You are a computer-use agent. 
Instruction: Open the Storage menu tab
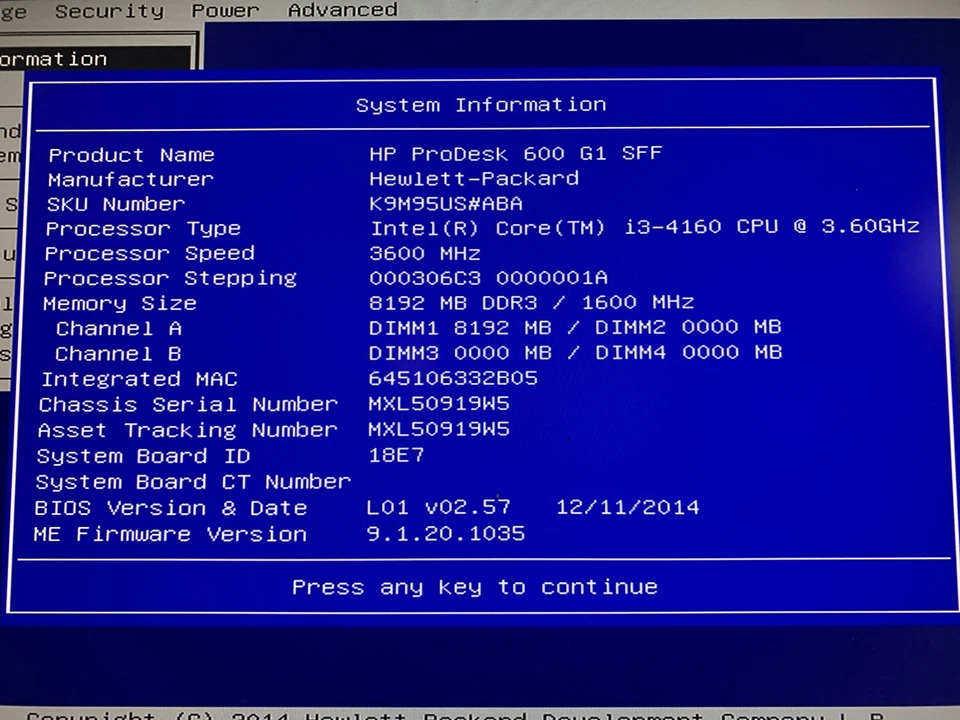point(12,11)
